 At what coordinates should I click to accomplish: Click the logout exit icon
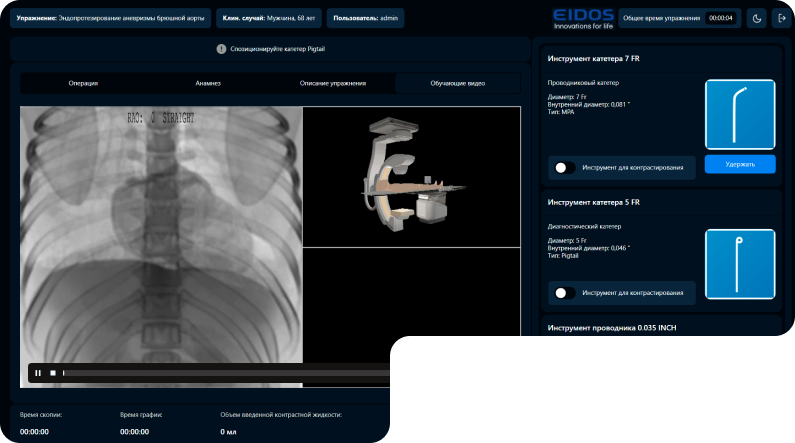tap(781, 18)
